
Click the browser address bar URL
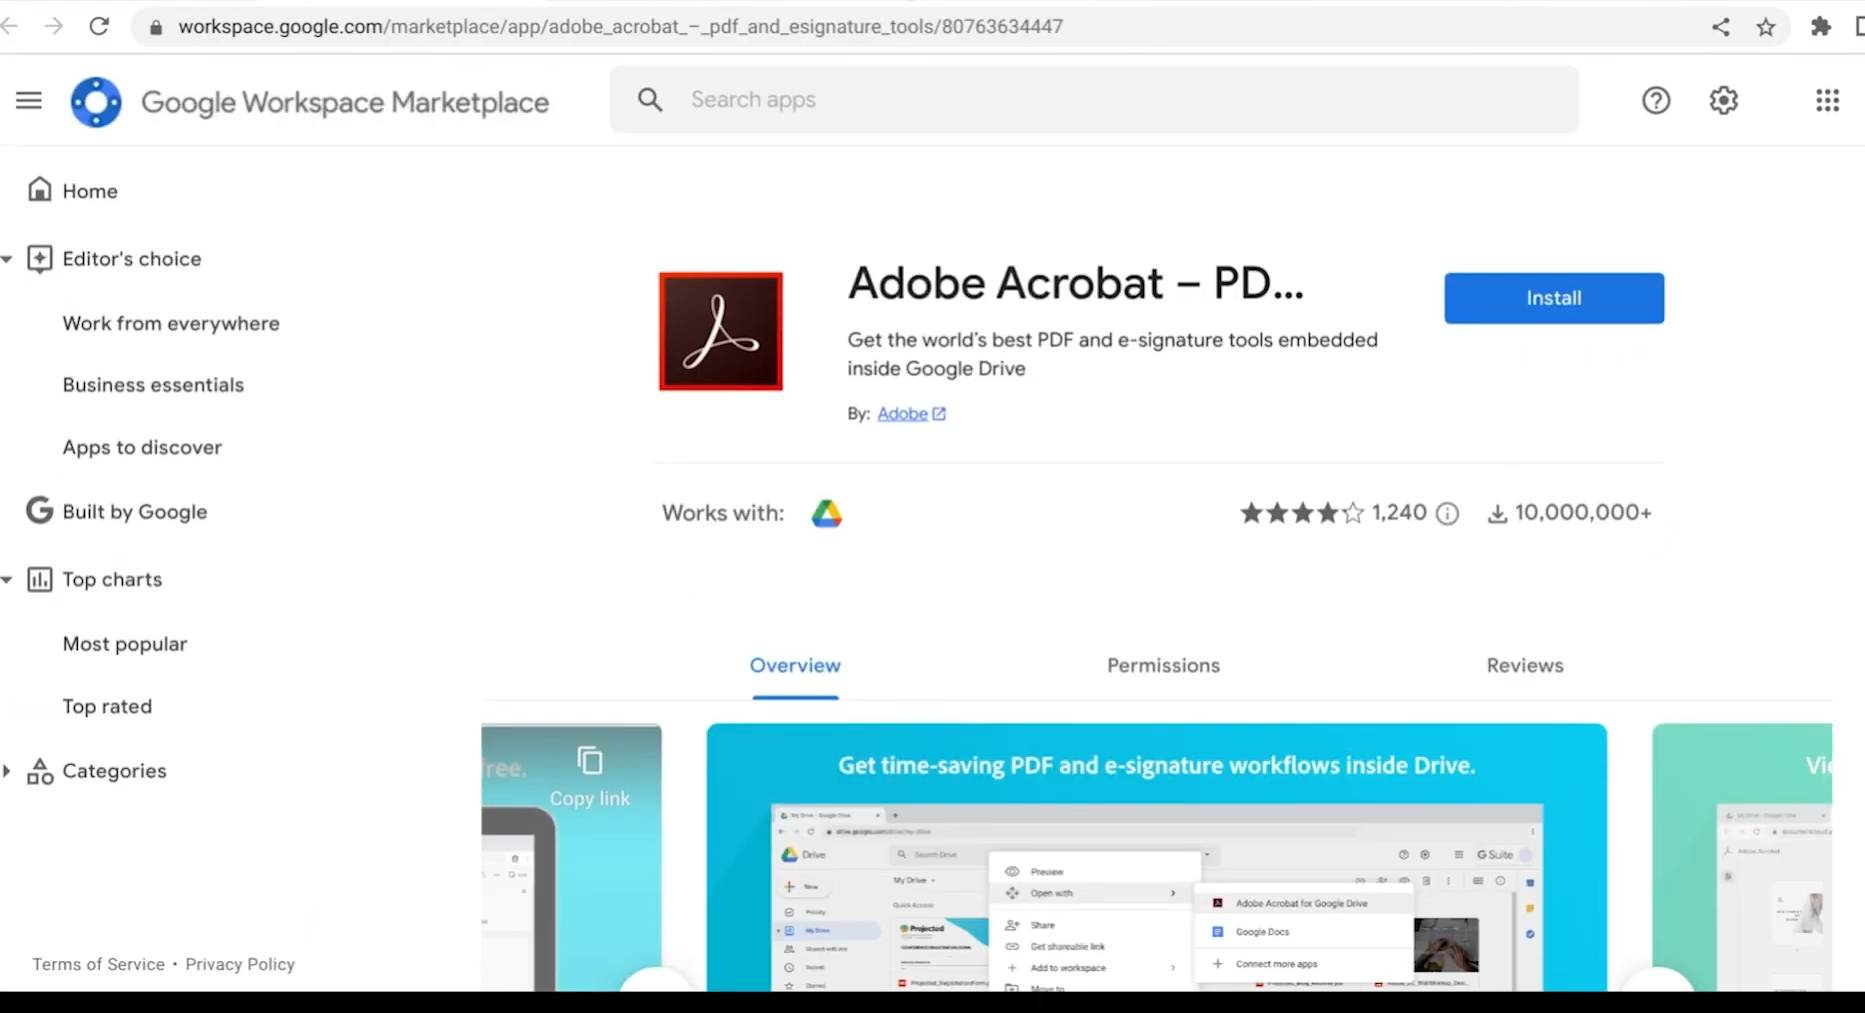[x=620, y=27]
